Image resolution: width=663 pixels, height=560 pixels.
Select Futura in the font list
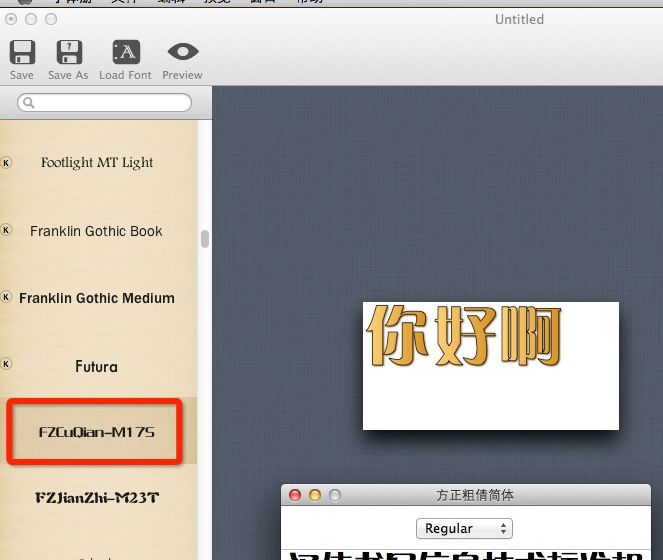96,367
